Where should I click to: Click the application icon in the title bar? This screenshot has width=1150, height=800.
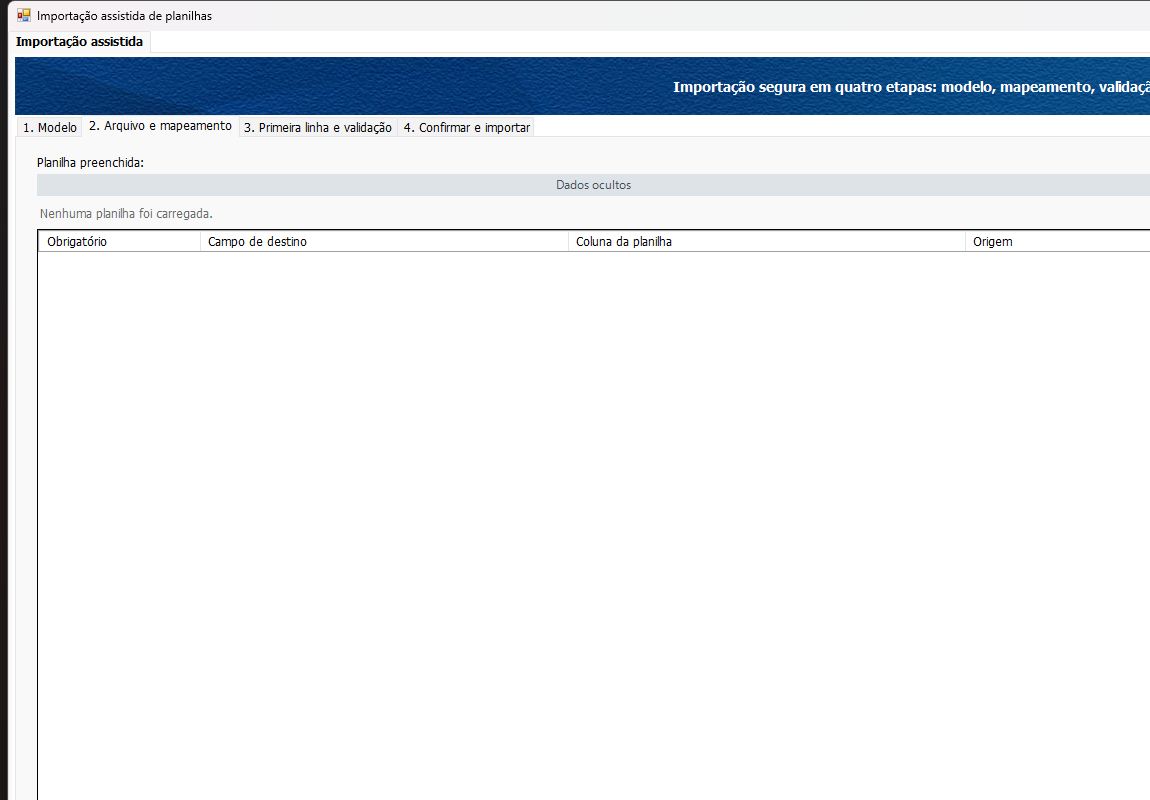click(23, 15)
